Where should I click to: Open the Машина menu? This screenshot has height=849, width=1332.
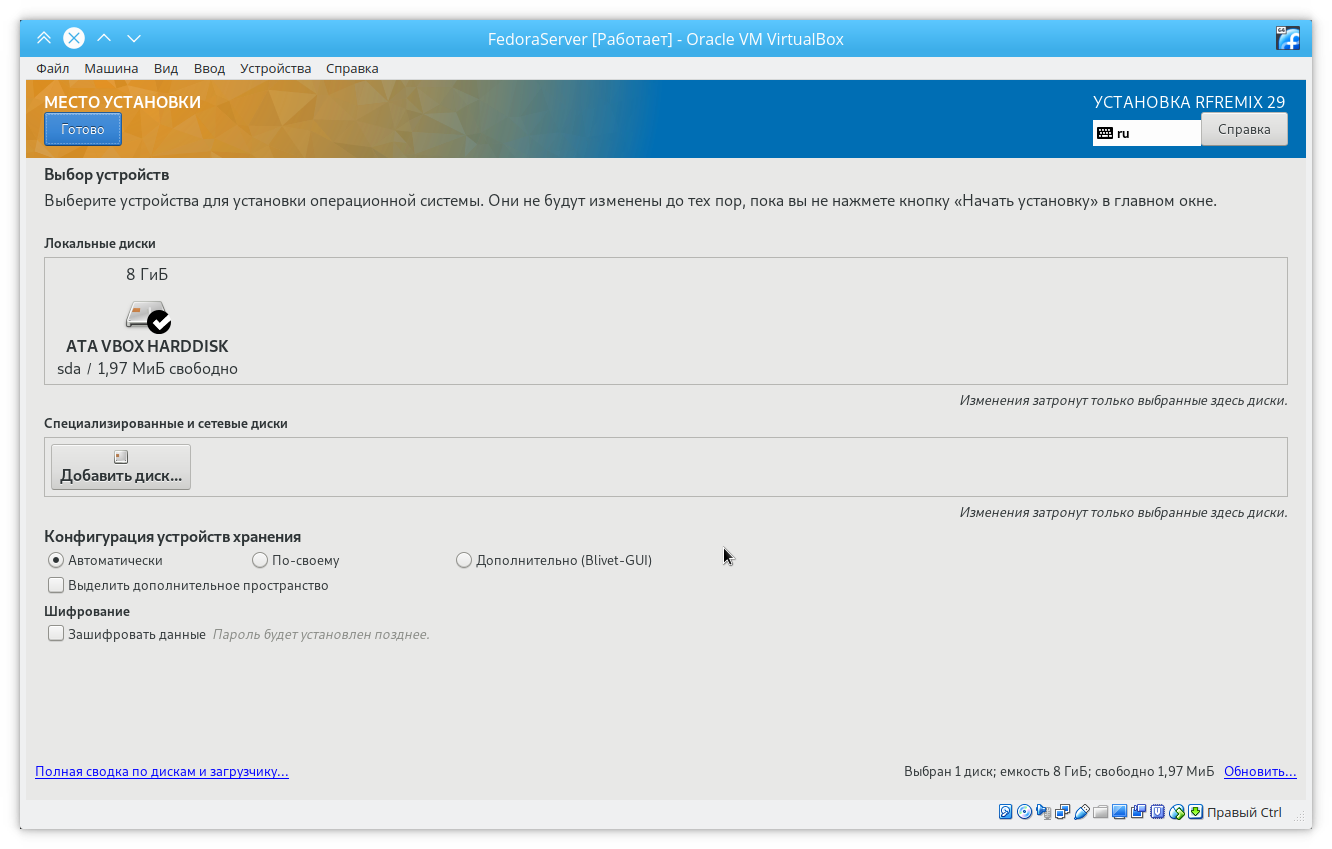(111, 68)
